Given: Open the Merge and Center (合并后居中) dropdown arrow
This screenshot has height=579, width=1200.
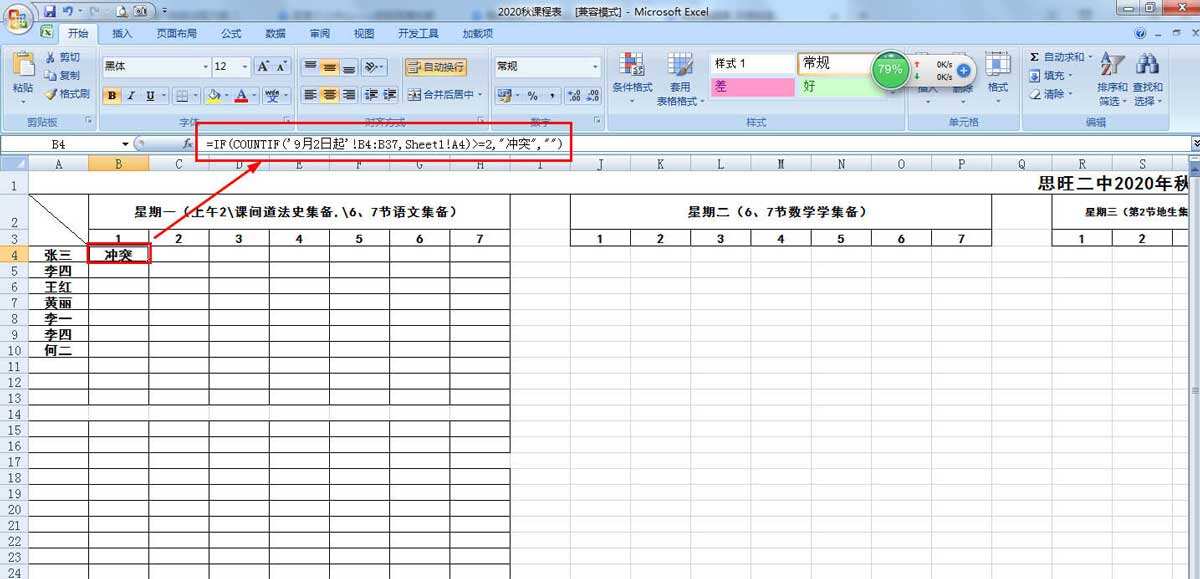Looking at the screenshot, I should [480, 95].
